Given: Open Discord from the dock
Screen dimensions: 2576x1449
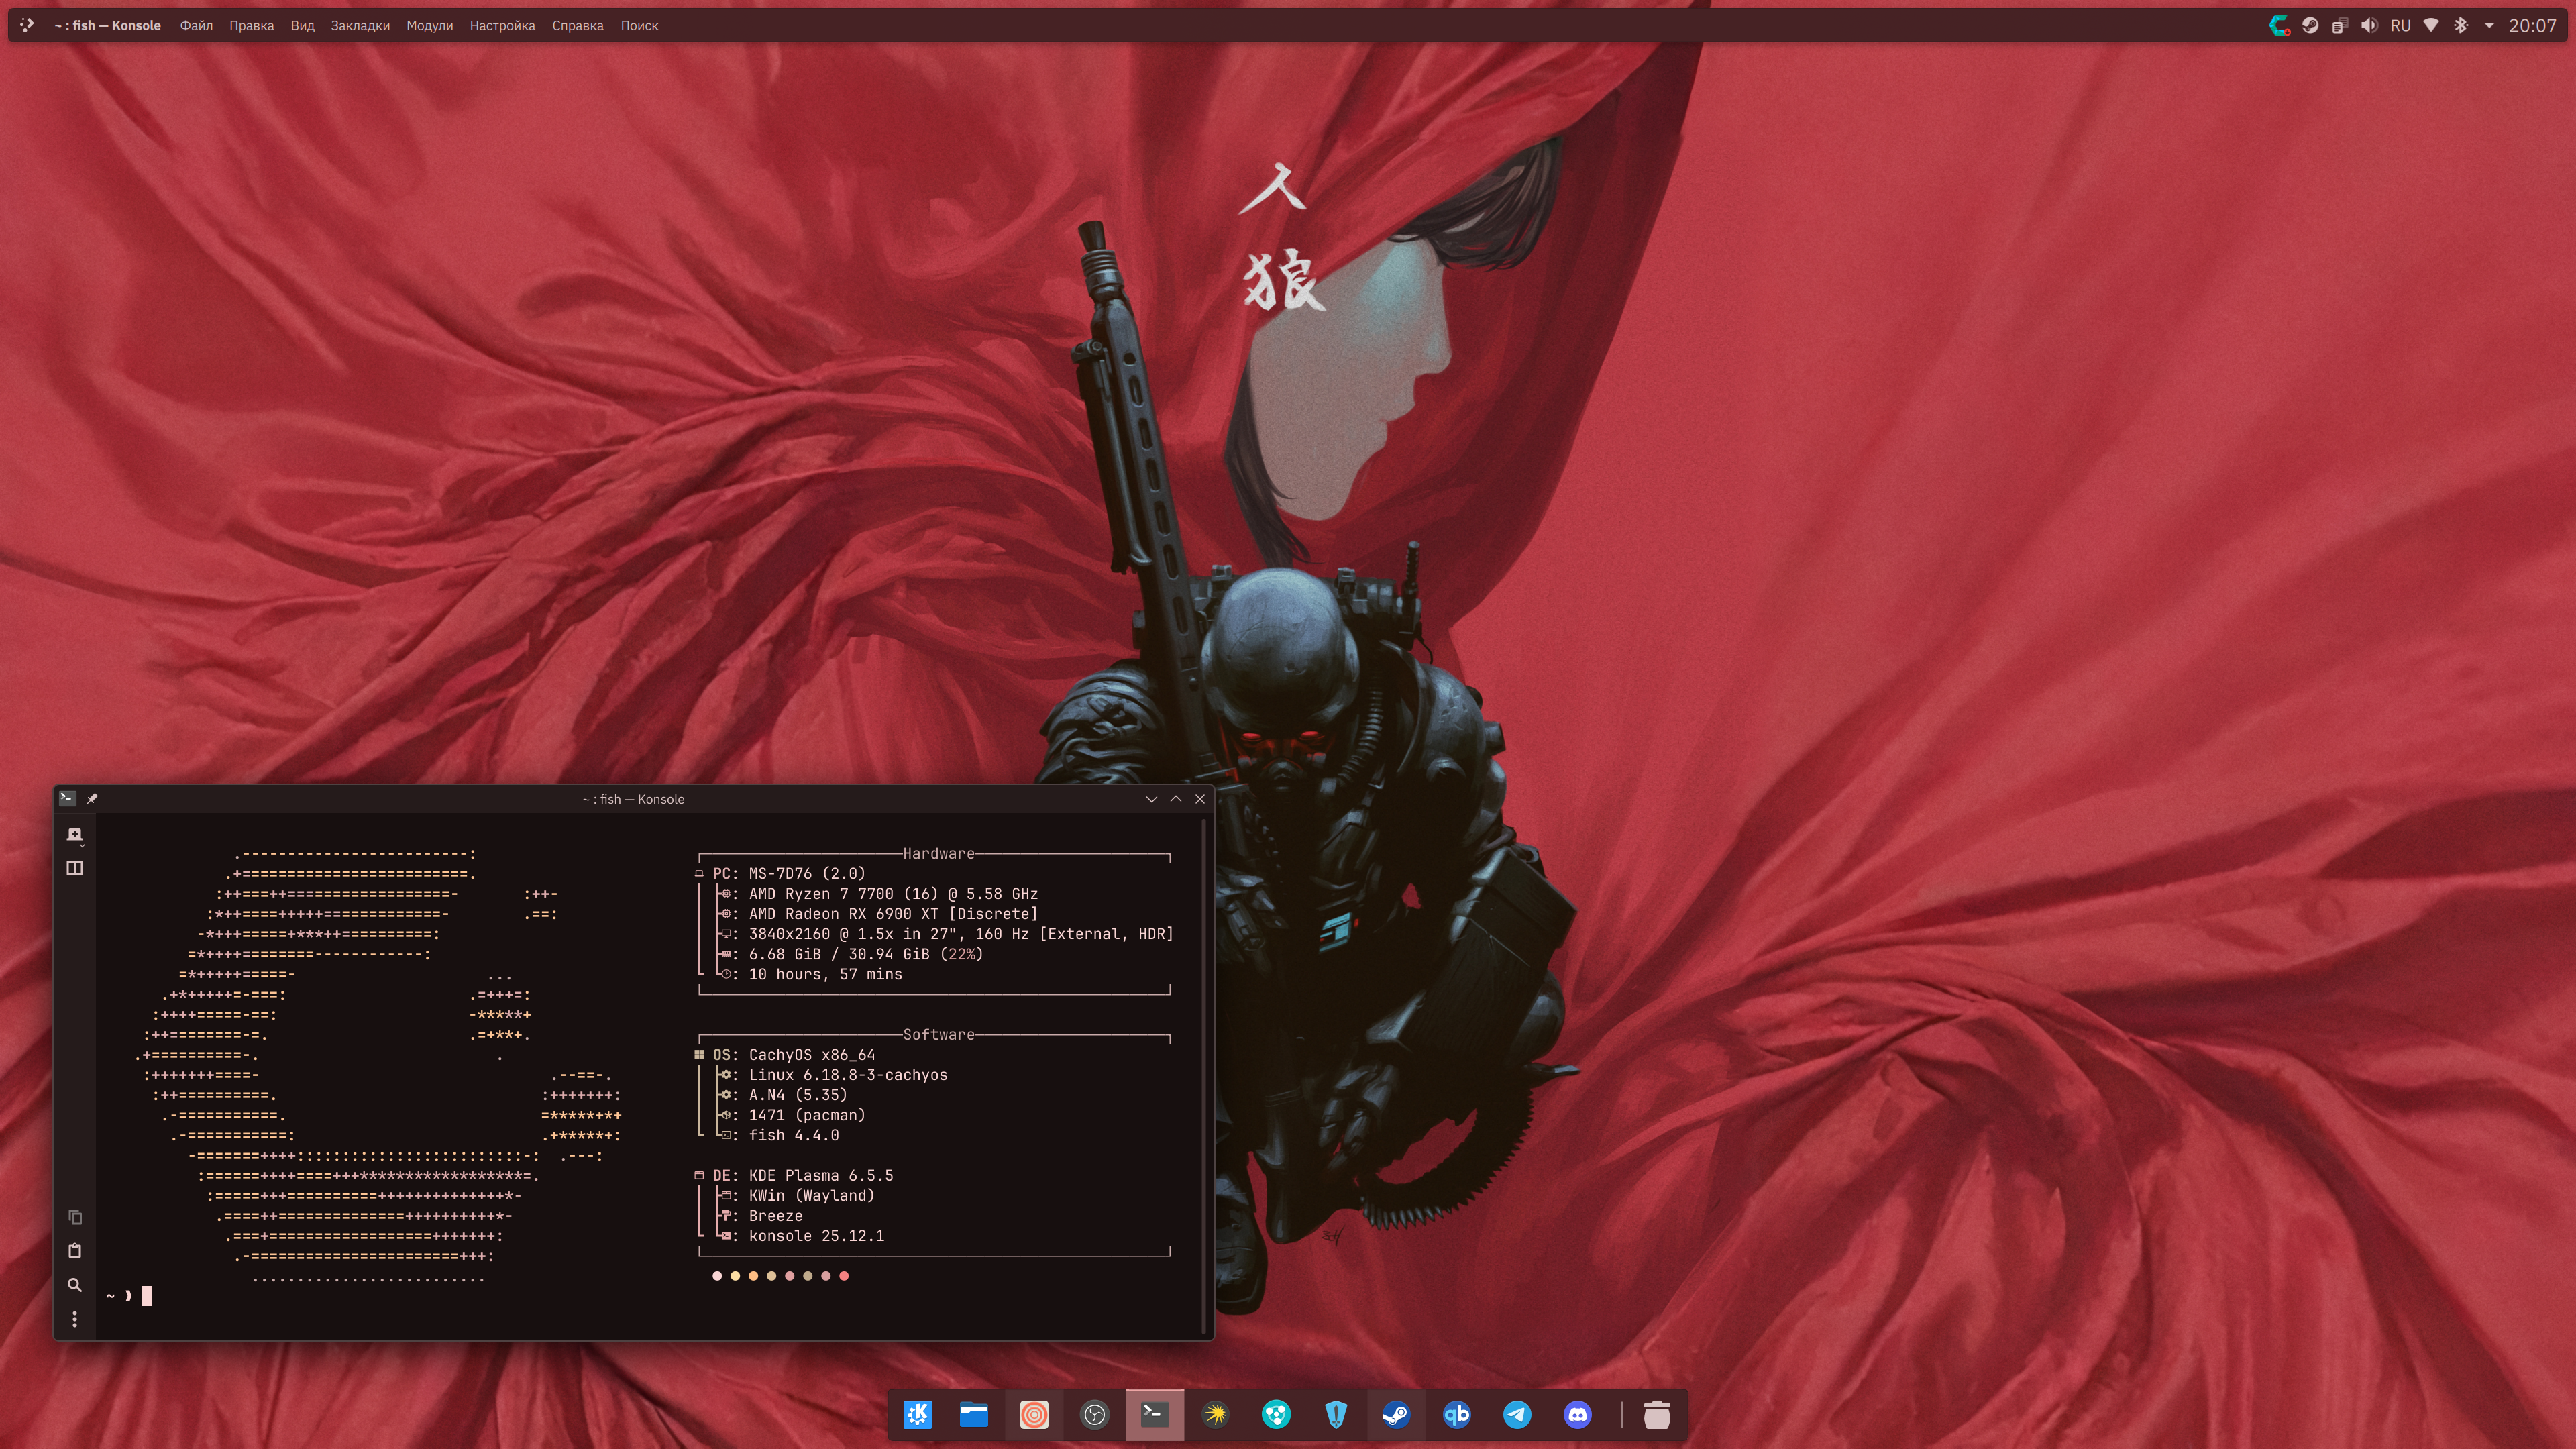Looking at the screenshot, I should [1577, 1414].
